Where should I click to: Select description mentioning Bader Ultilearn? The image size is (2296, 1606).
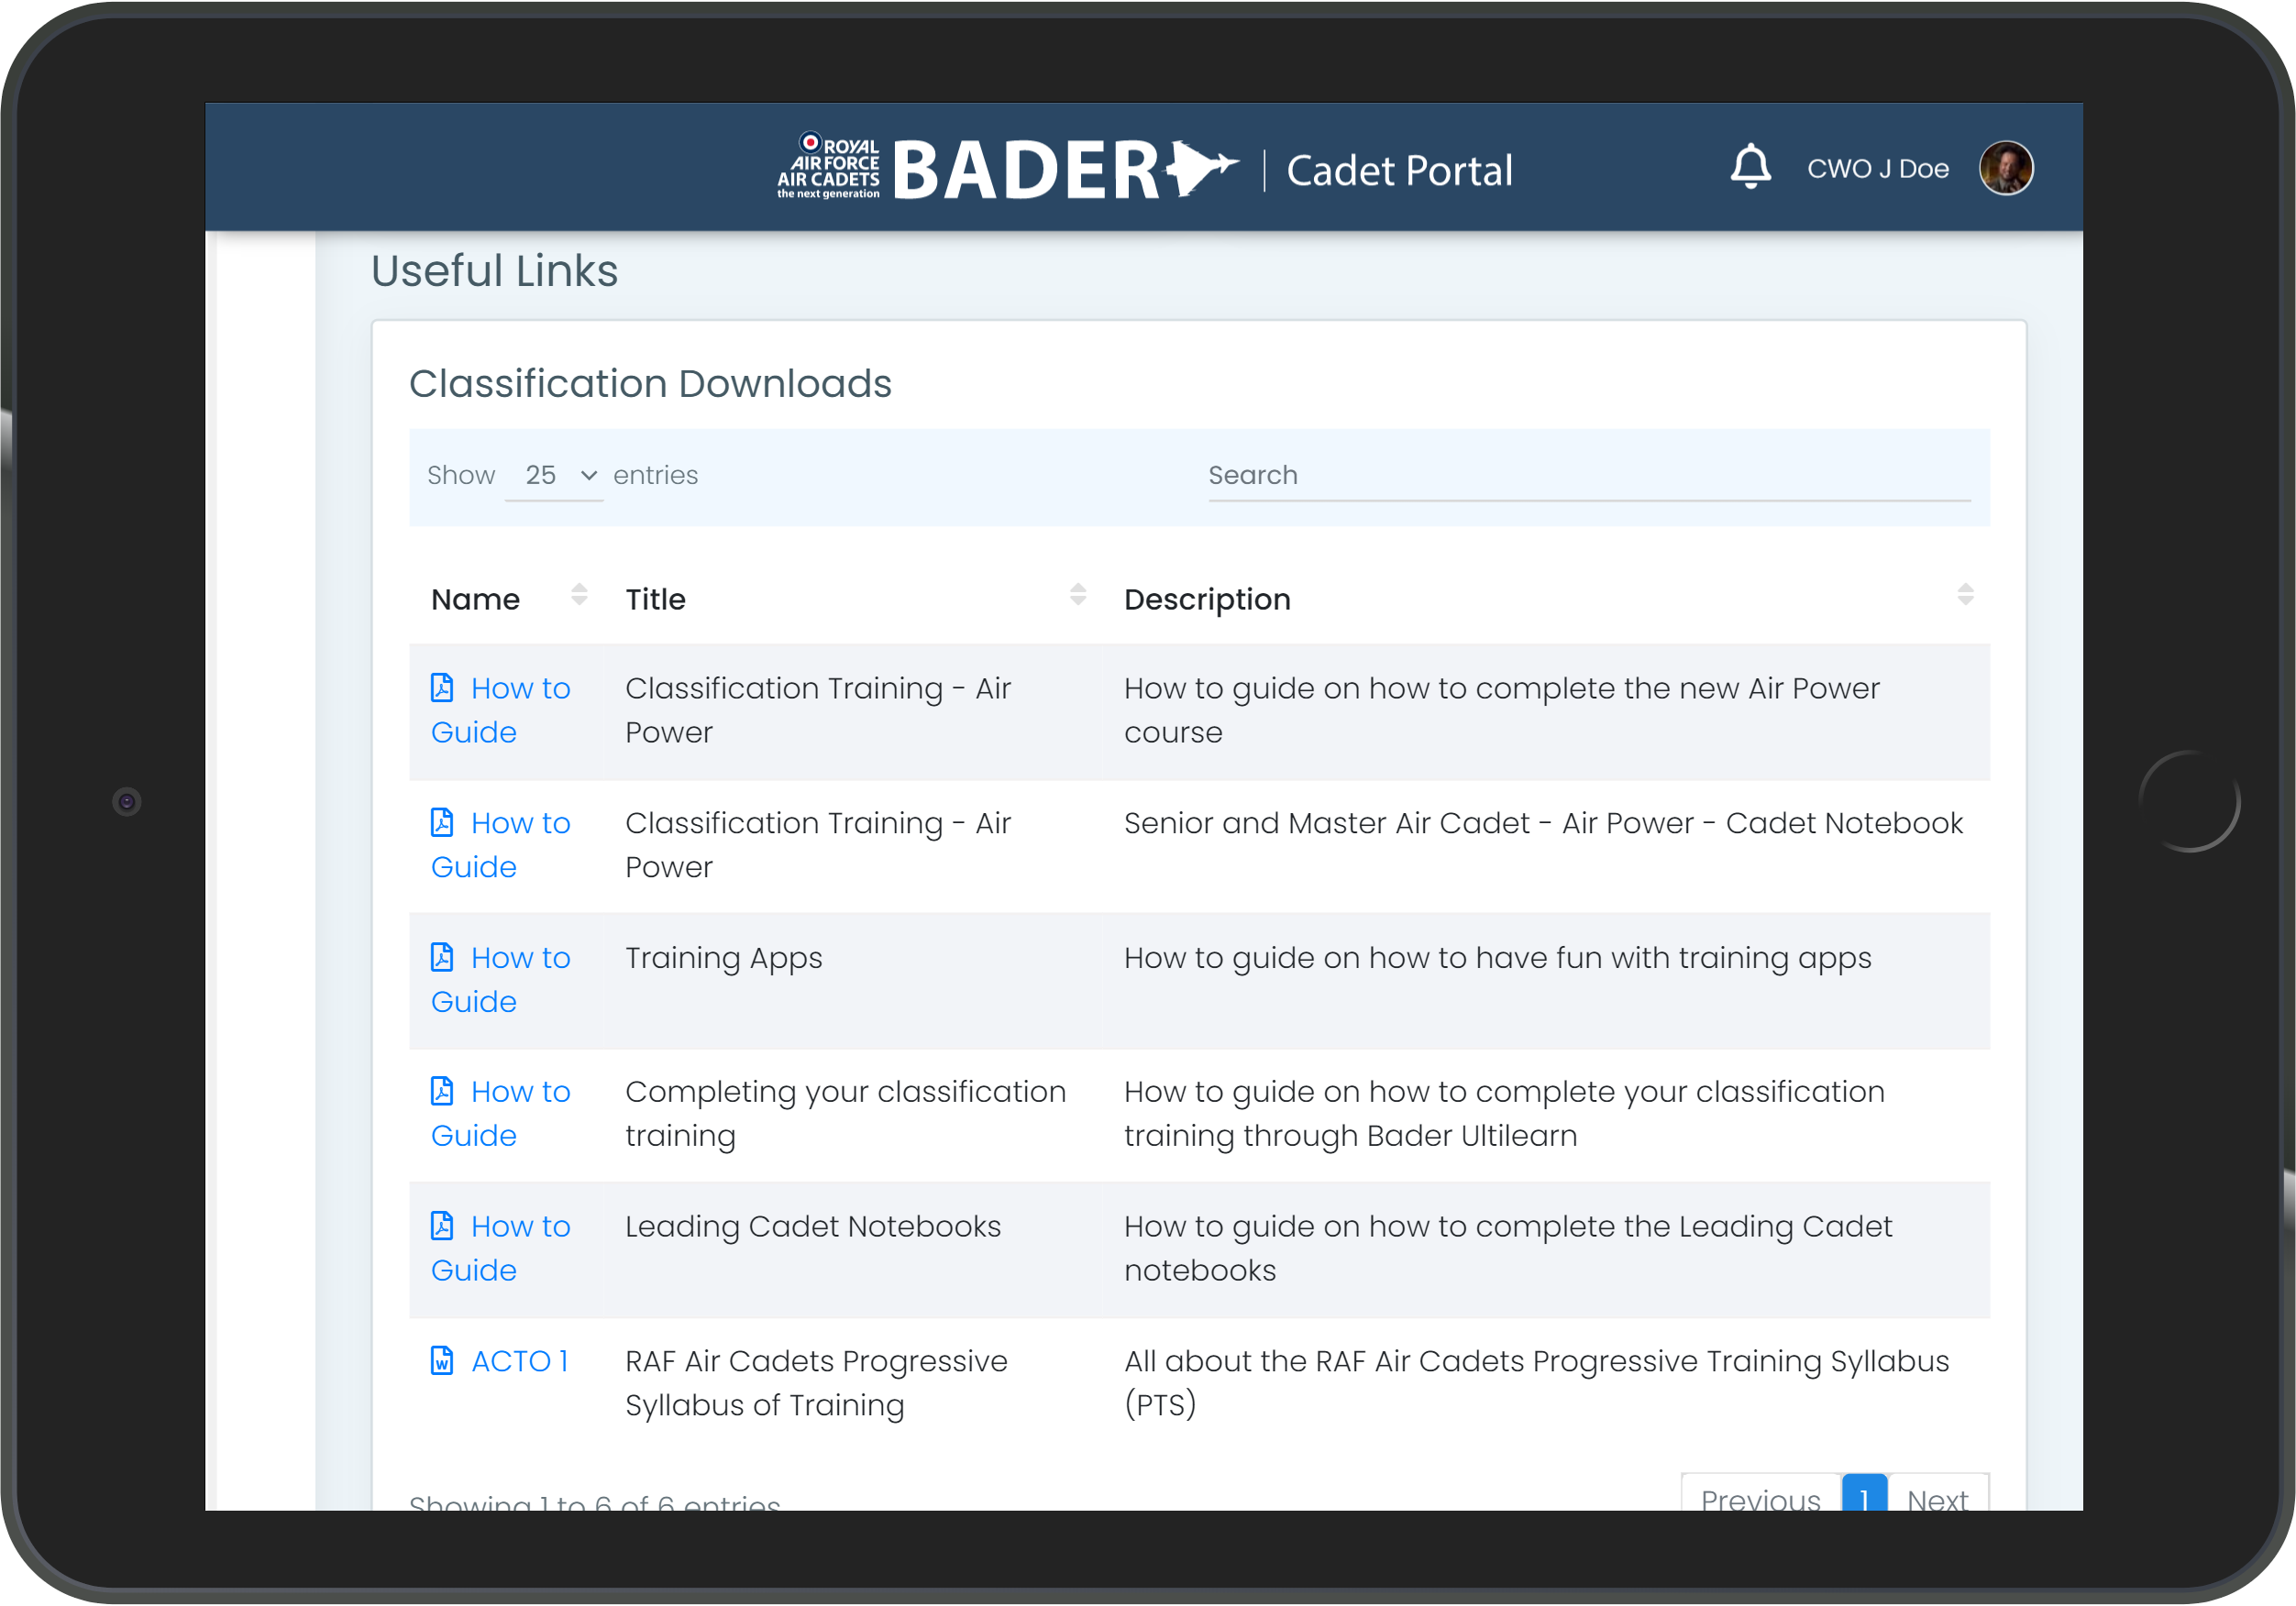(1504, 1113)
